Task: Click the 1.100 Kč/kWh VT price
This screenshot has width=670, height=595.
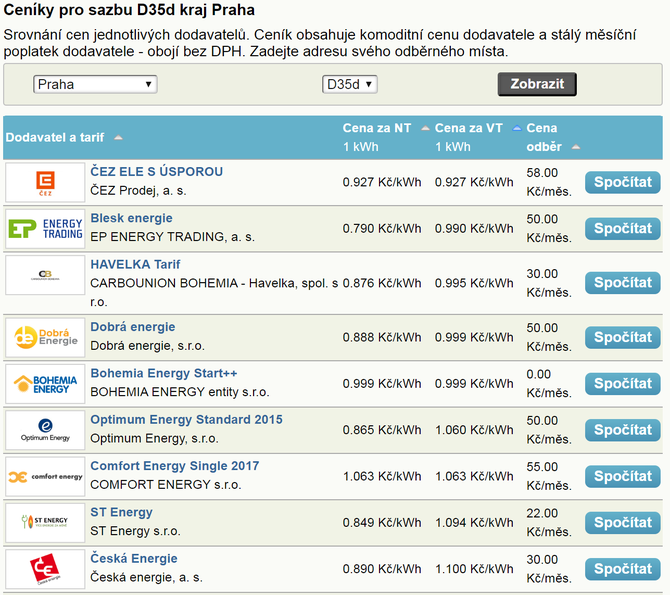Action: [474, 569]
